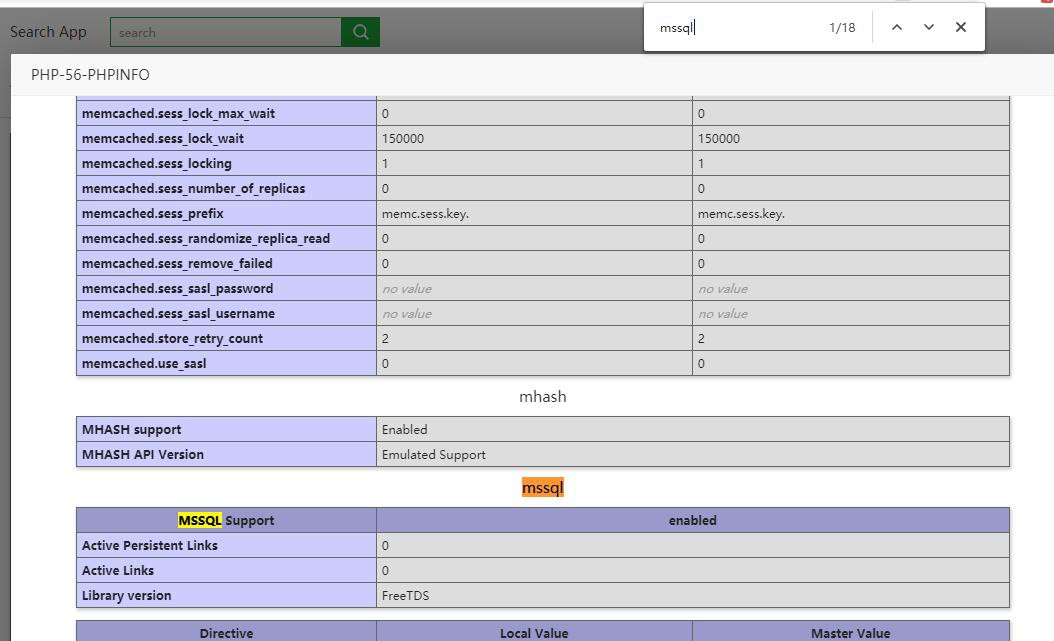This screenshot has width=1054, height=641.
Task: Click the orange highlighted mssql section heading
Action: tap(543, 488)
